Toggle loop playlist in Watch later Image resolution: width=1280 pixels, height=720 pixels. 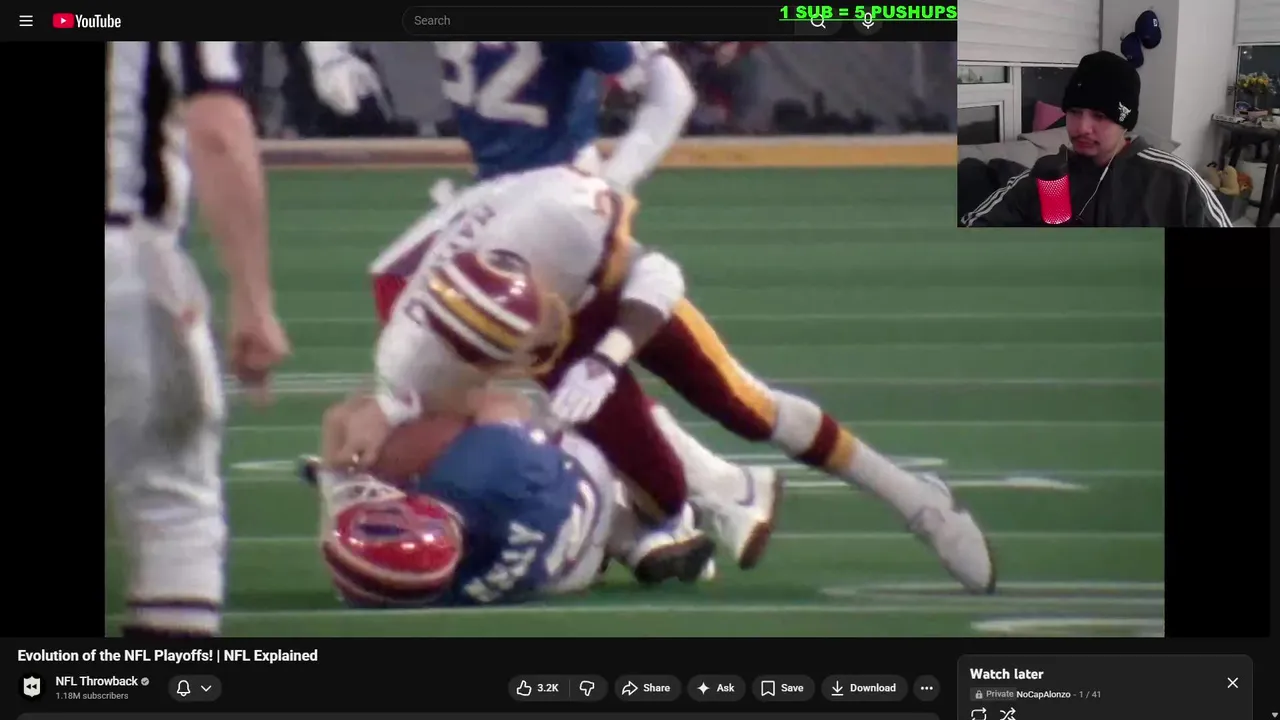[979, 713]
